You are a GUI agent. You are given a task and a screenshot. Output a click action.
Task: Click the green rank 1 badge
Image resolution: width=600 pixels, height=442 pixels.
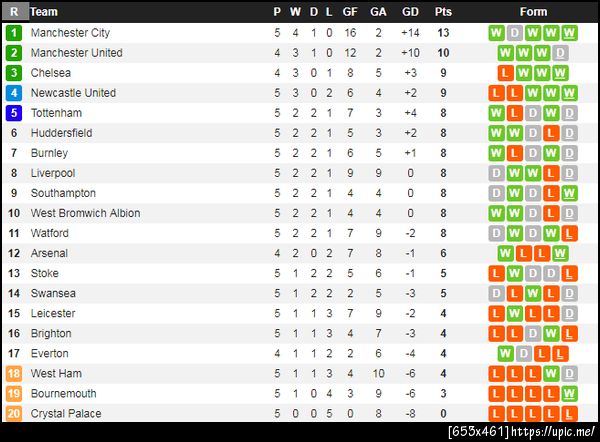(x=14, y=32)
